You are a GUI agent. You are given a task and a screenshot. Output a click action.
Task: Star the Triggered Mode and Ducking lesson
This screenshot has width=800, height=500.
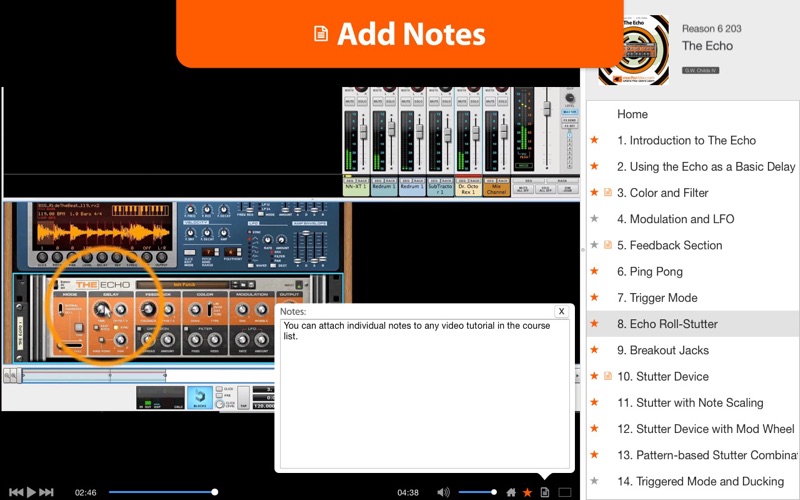[594, 481]
